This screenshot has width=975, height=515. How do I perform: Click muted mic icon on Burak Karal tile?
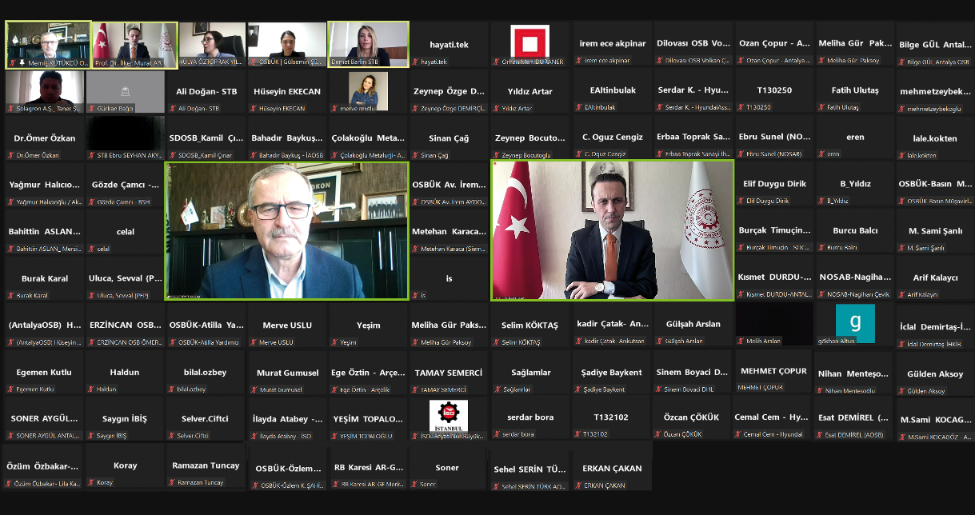point(11,295)
